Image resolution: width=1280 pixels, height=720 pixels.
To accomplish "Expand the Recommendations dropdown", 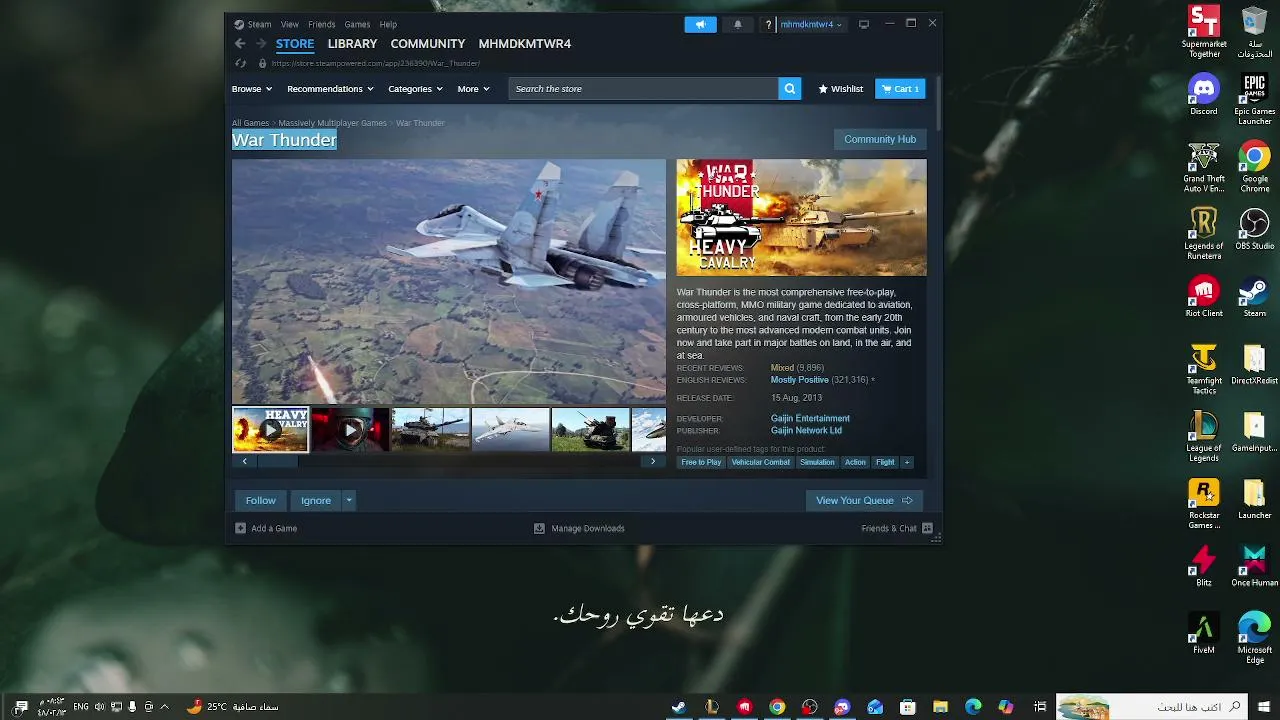I will pos(330,89).
